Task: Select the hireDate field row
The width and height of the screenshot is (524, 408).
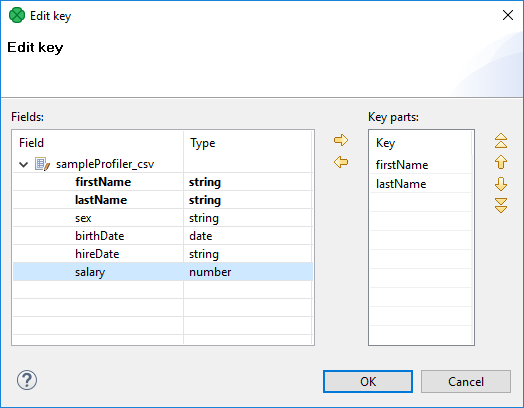Action: coord(163,254)
